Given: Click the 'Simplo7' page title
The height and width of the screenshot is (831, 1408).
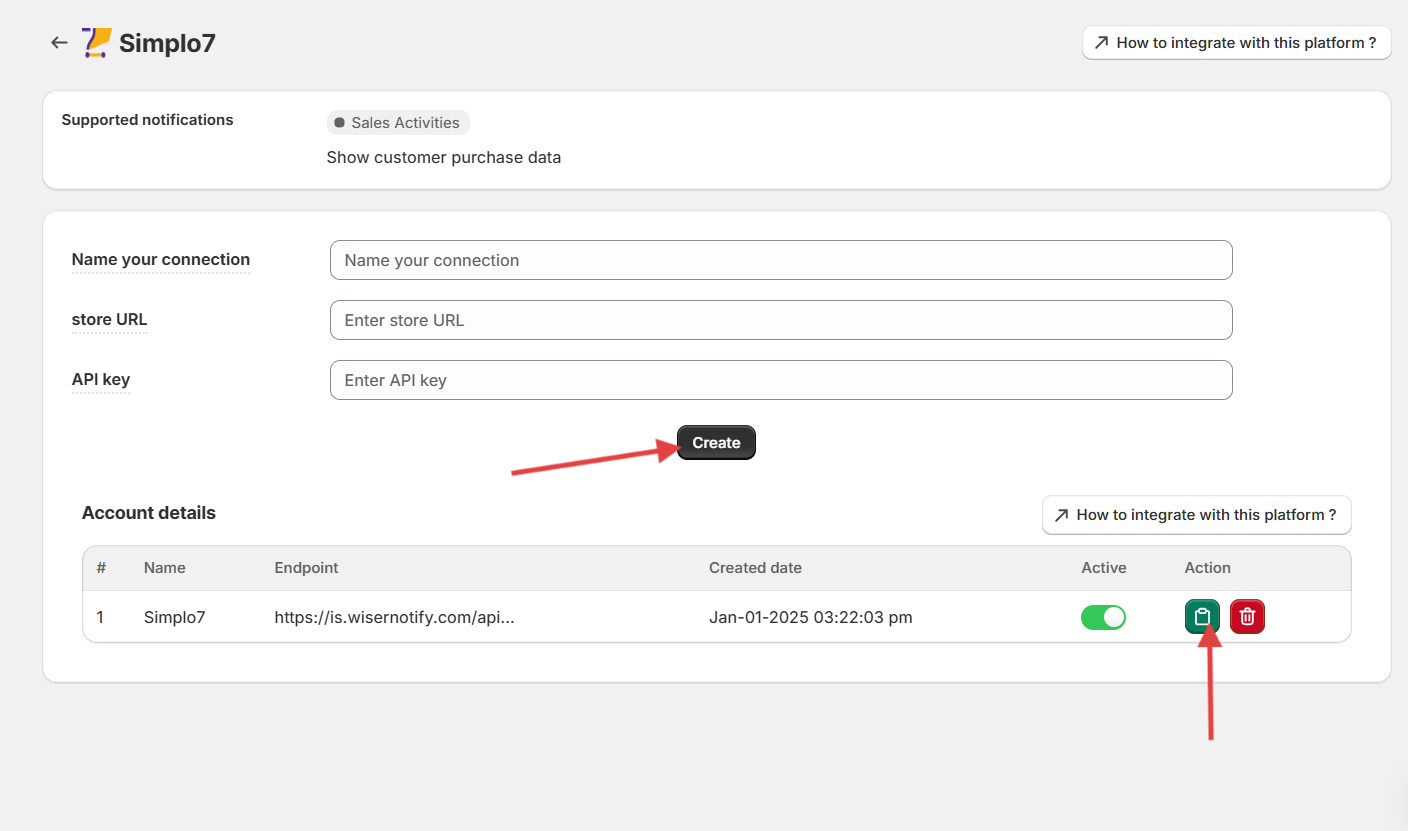Looking at the screenshot, I should [167, 43].
